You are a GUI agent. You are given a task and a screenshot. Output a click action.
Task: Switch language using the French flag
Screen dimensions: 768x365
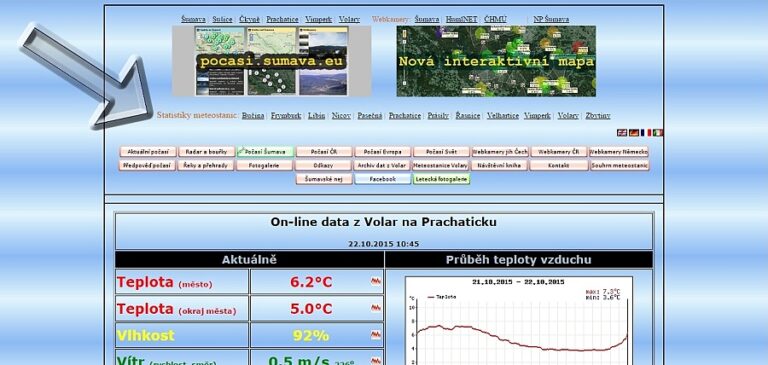pyautogui.click(x=646, y=133)
